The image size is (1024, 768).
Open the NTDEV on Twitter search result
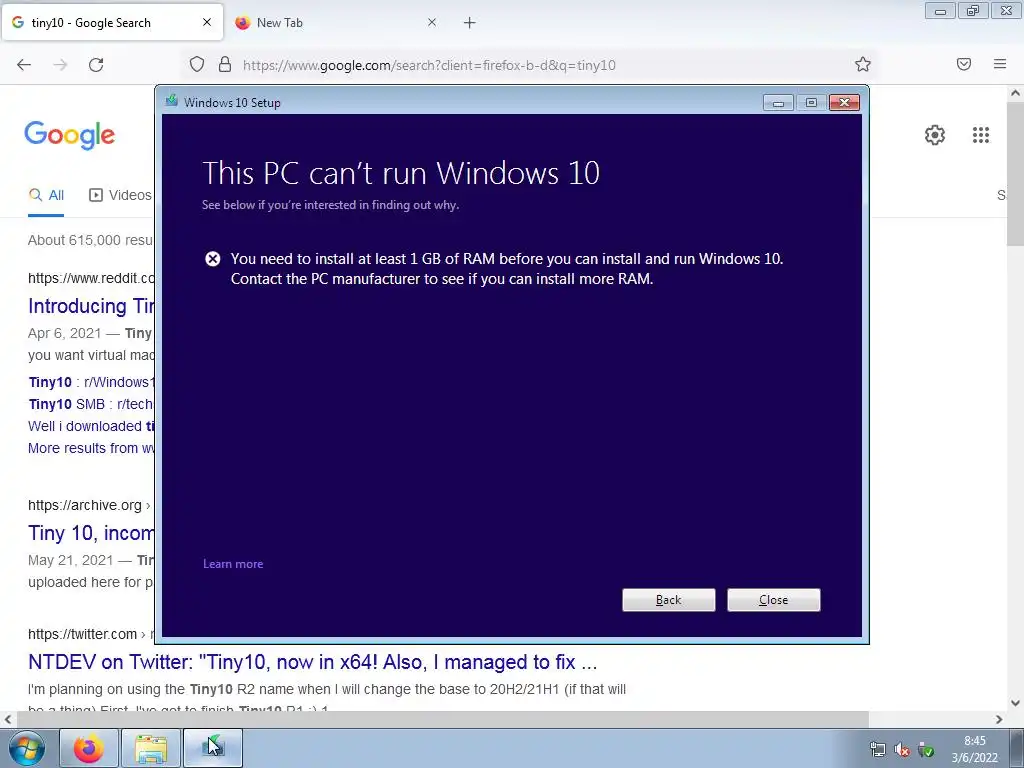tap(312, 662)
